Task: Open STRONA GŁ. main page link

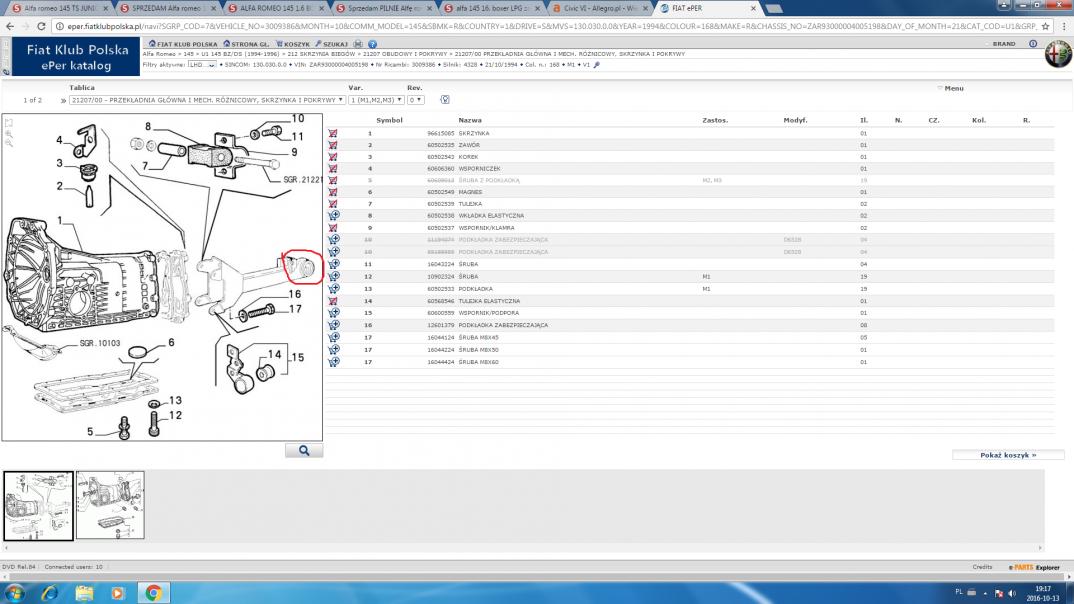Action: (247, 44)
